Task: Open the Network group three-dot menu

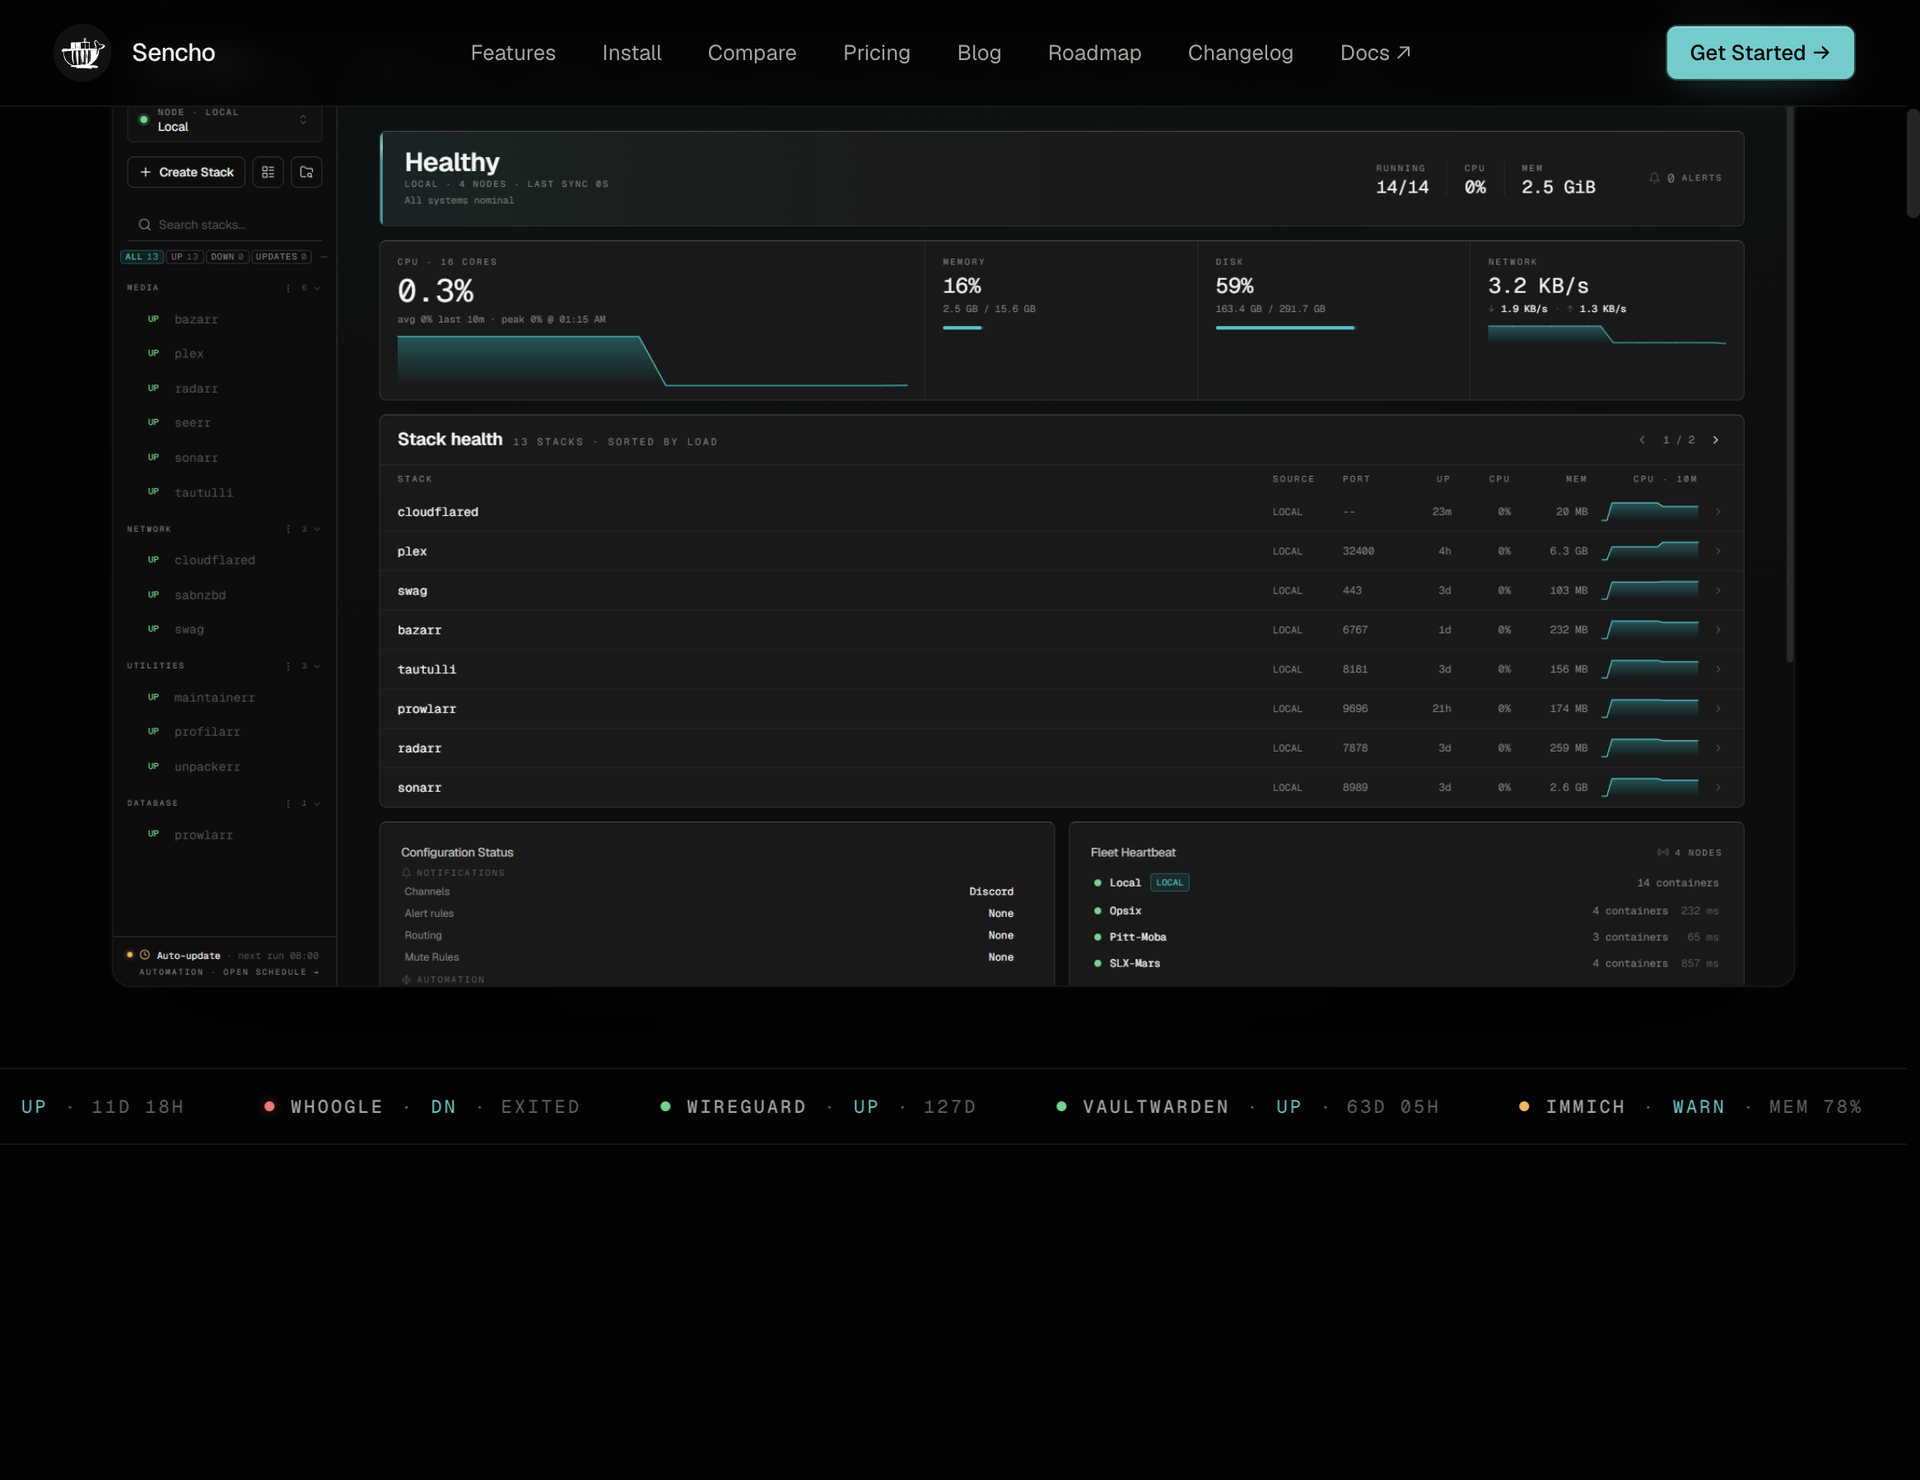Action: 288,529
